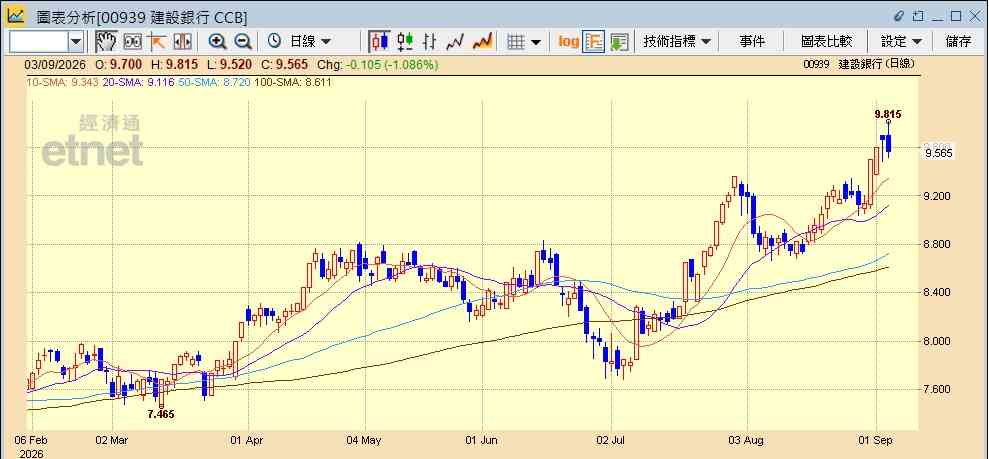The height and width of the screenshot is (459, 989).
Task: Click the 01 Apr date axis label
Action: pos(247,439)
